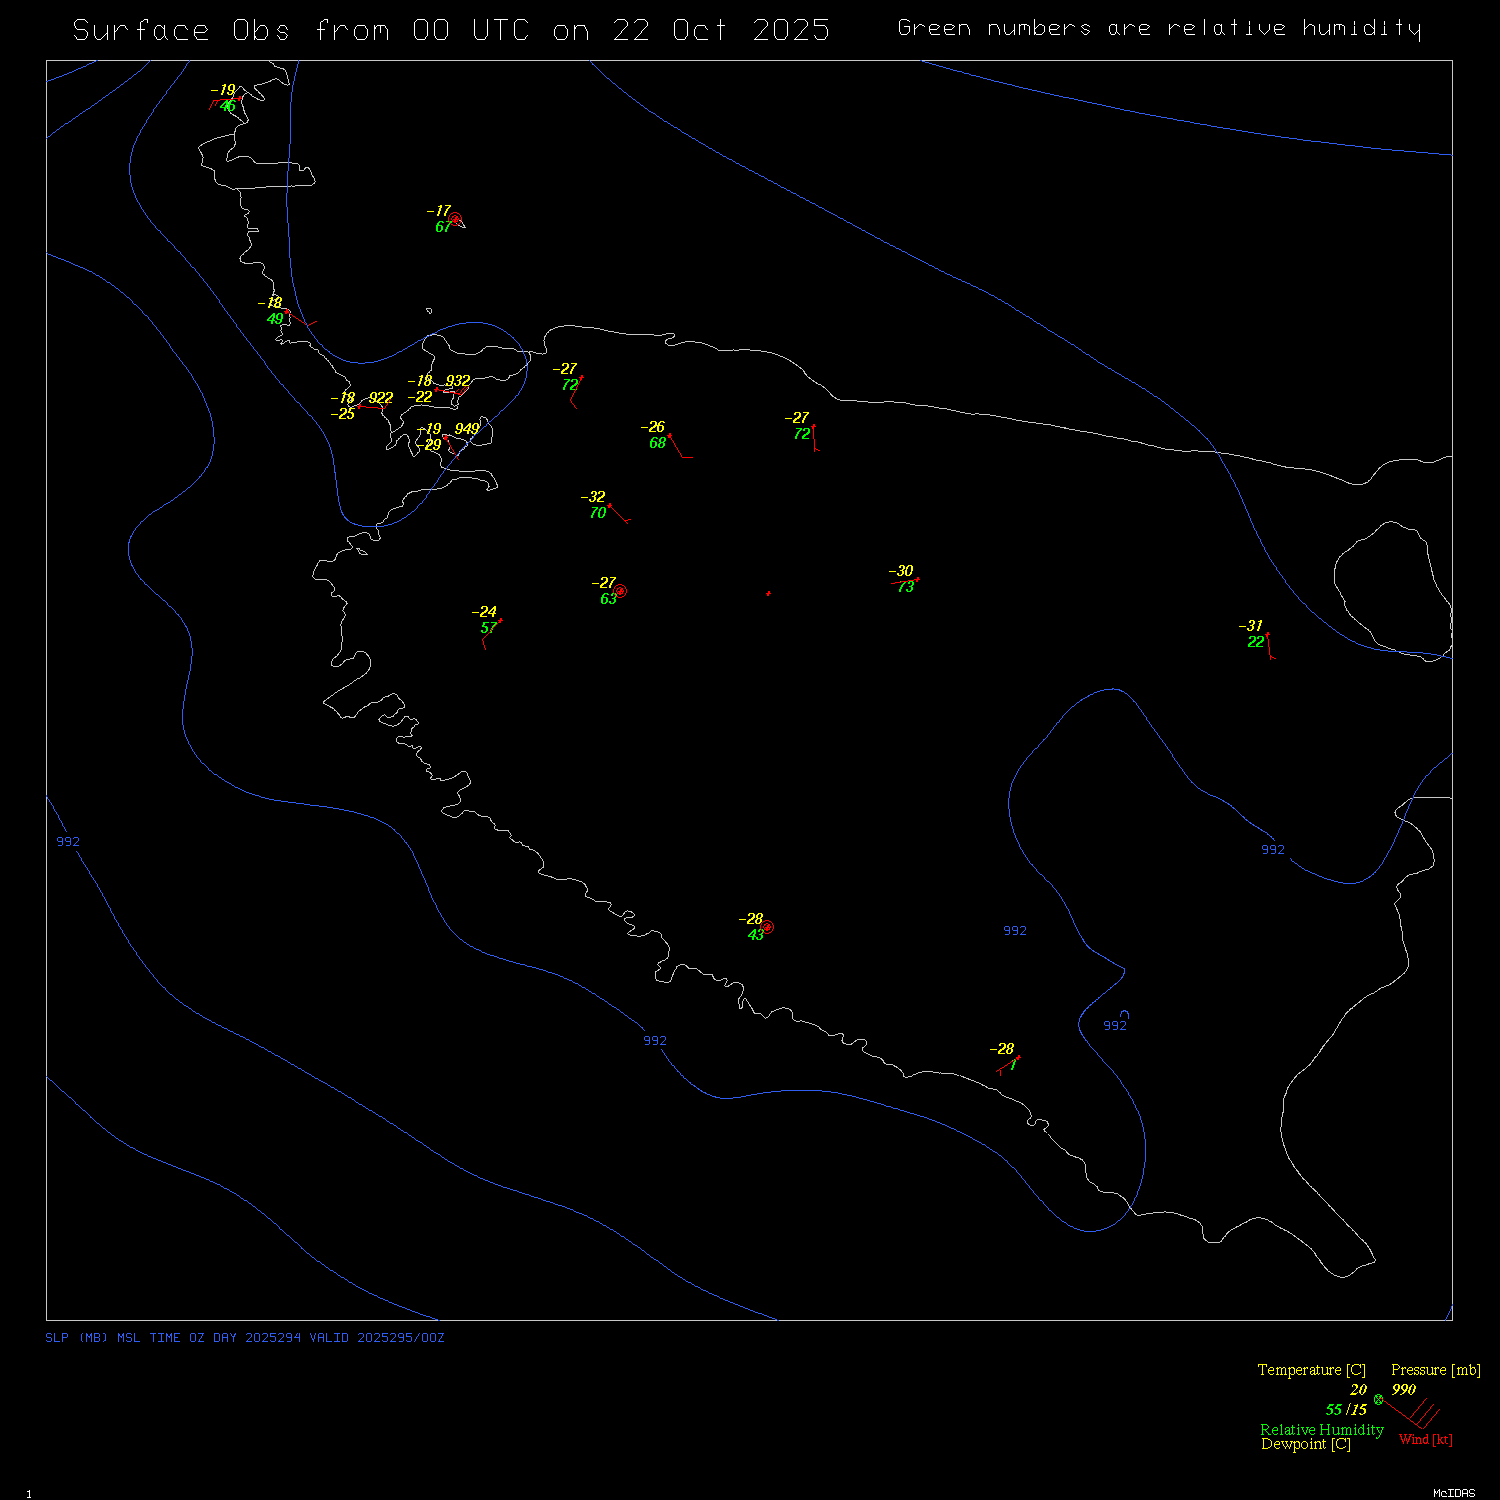The width and height of the screenshot is (1500, 1500).
Task: Select the Relative Humidity legend text
Action: (1321, 1430)
